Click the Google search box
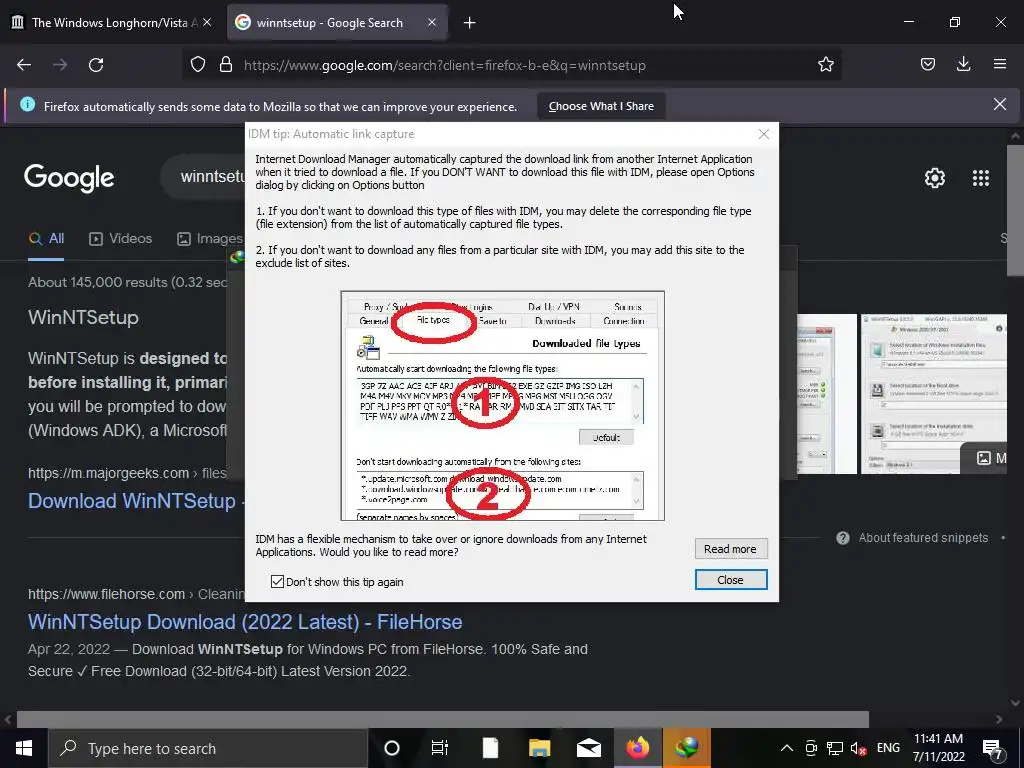The image size is (1024, 768). (x=204, y=177)
